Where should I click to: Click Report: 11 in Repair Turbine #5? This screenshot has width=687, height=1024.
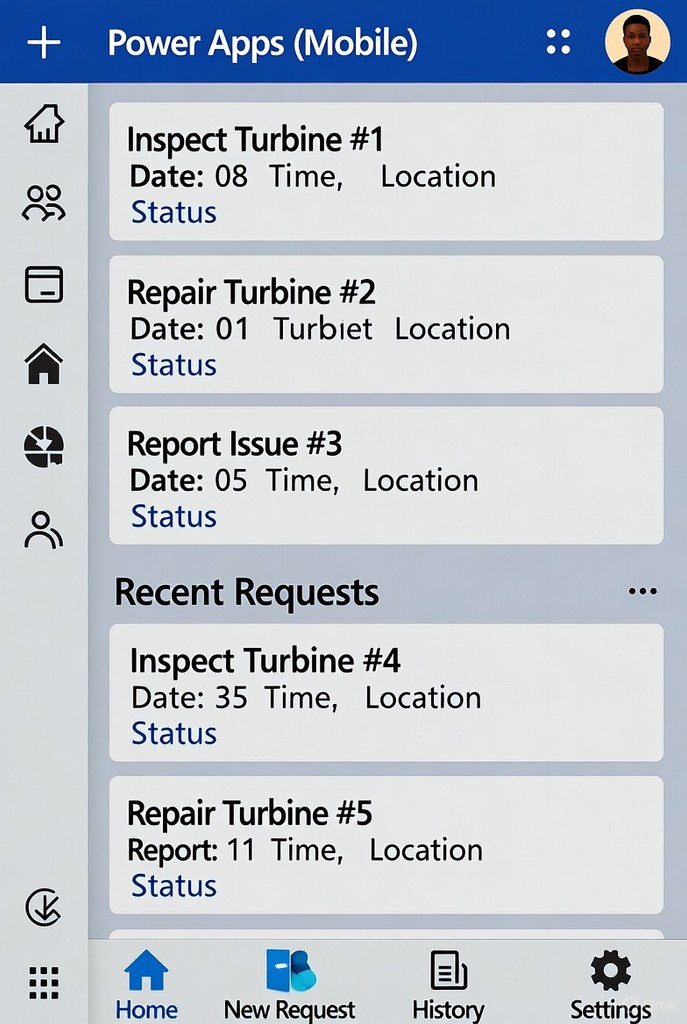tap(191, 850)
